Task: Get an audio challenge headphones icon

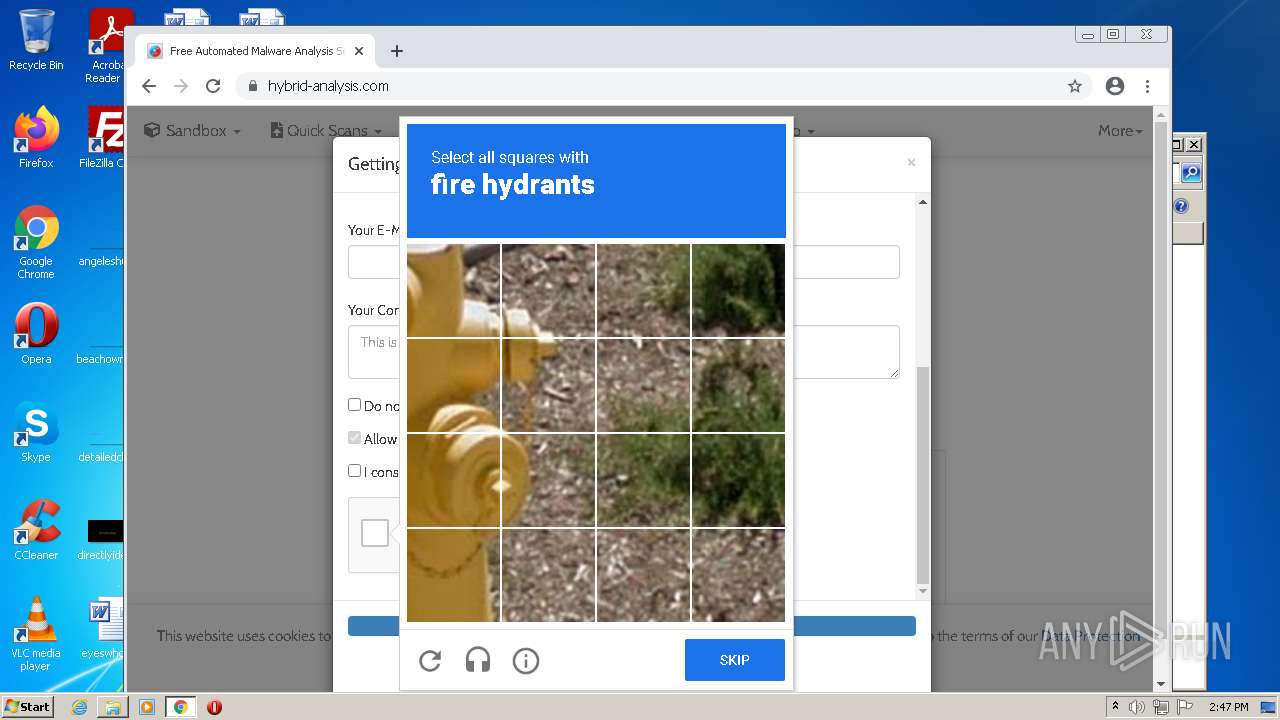Action: point(478,660)
